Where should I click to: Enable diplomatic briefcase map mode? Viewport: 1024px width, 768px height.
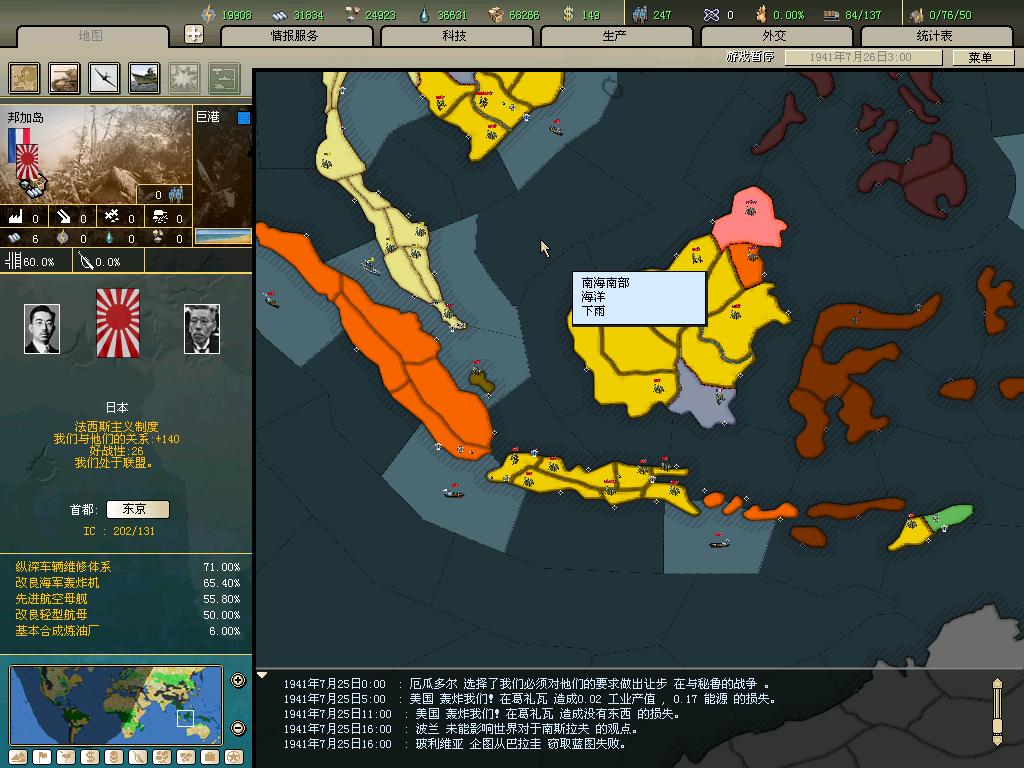(x=210, y=758)
